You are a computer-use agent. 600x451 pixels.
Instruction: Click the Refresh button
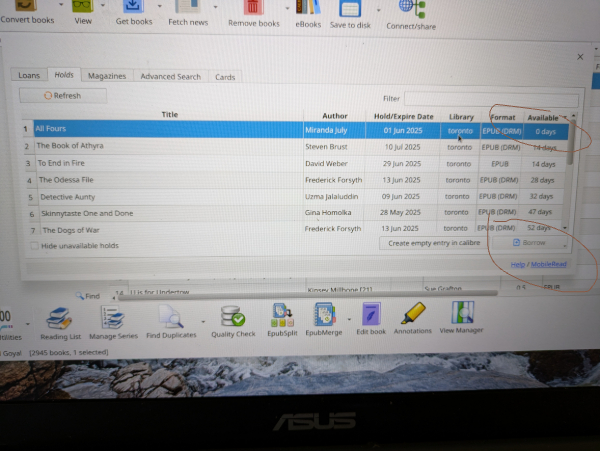pyautogui.click(x=63, y=96)
